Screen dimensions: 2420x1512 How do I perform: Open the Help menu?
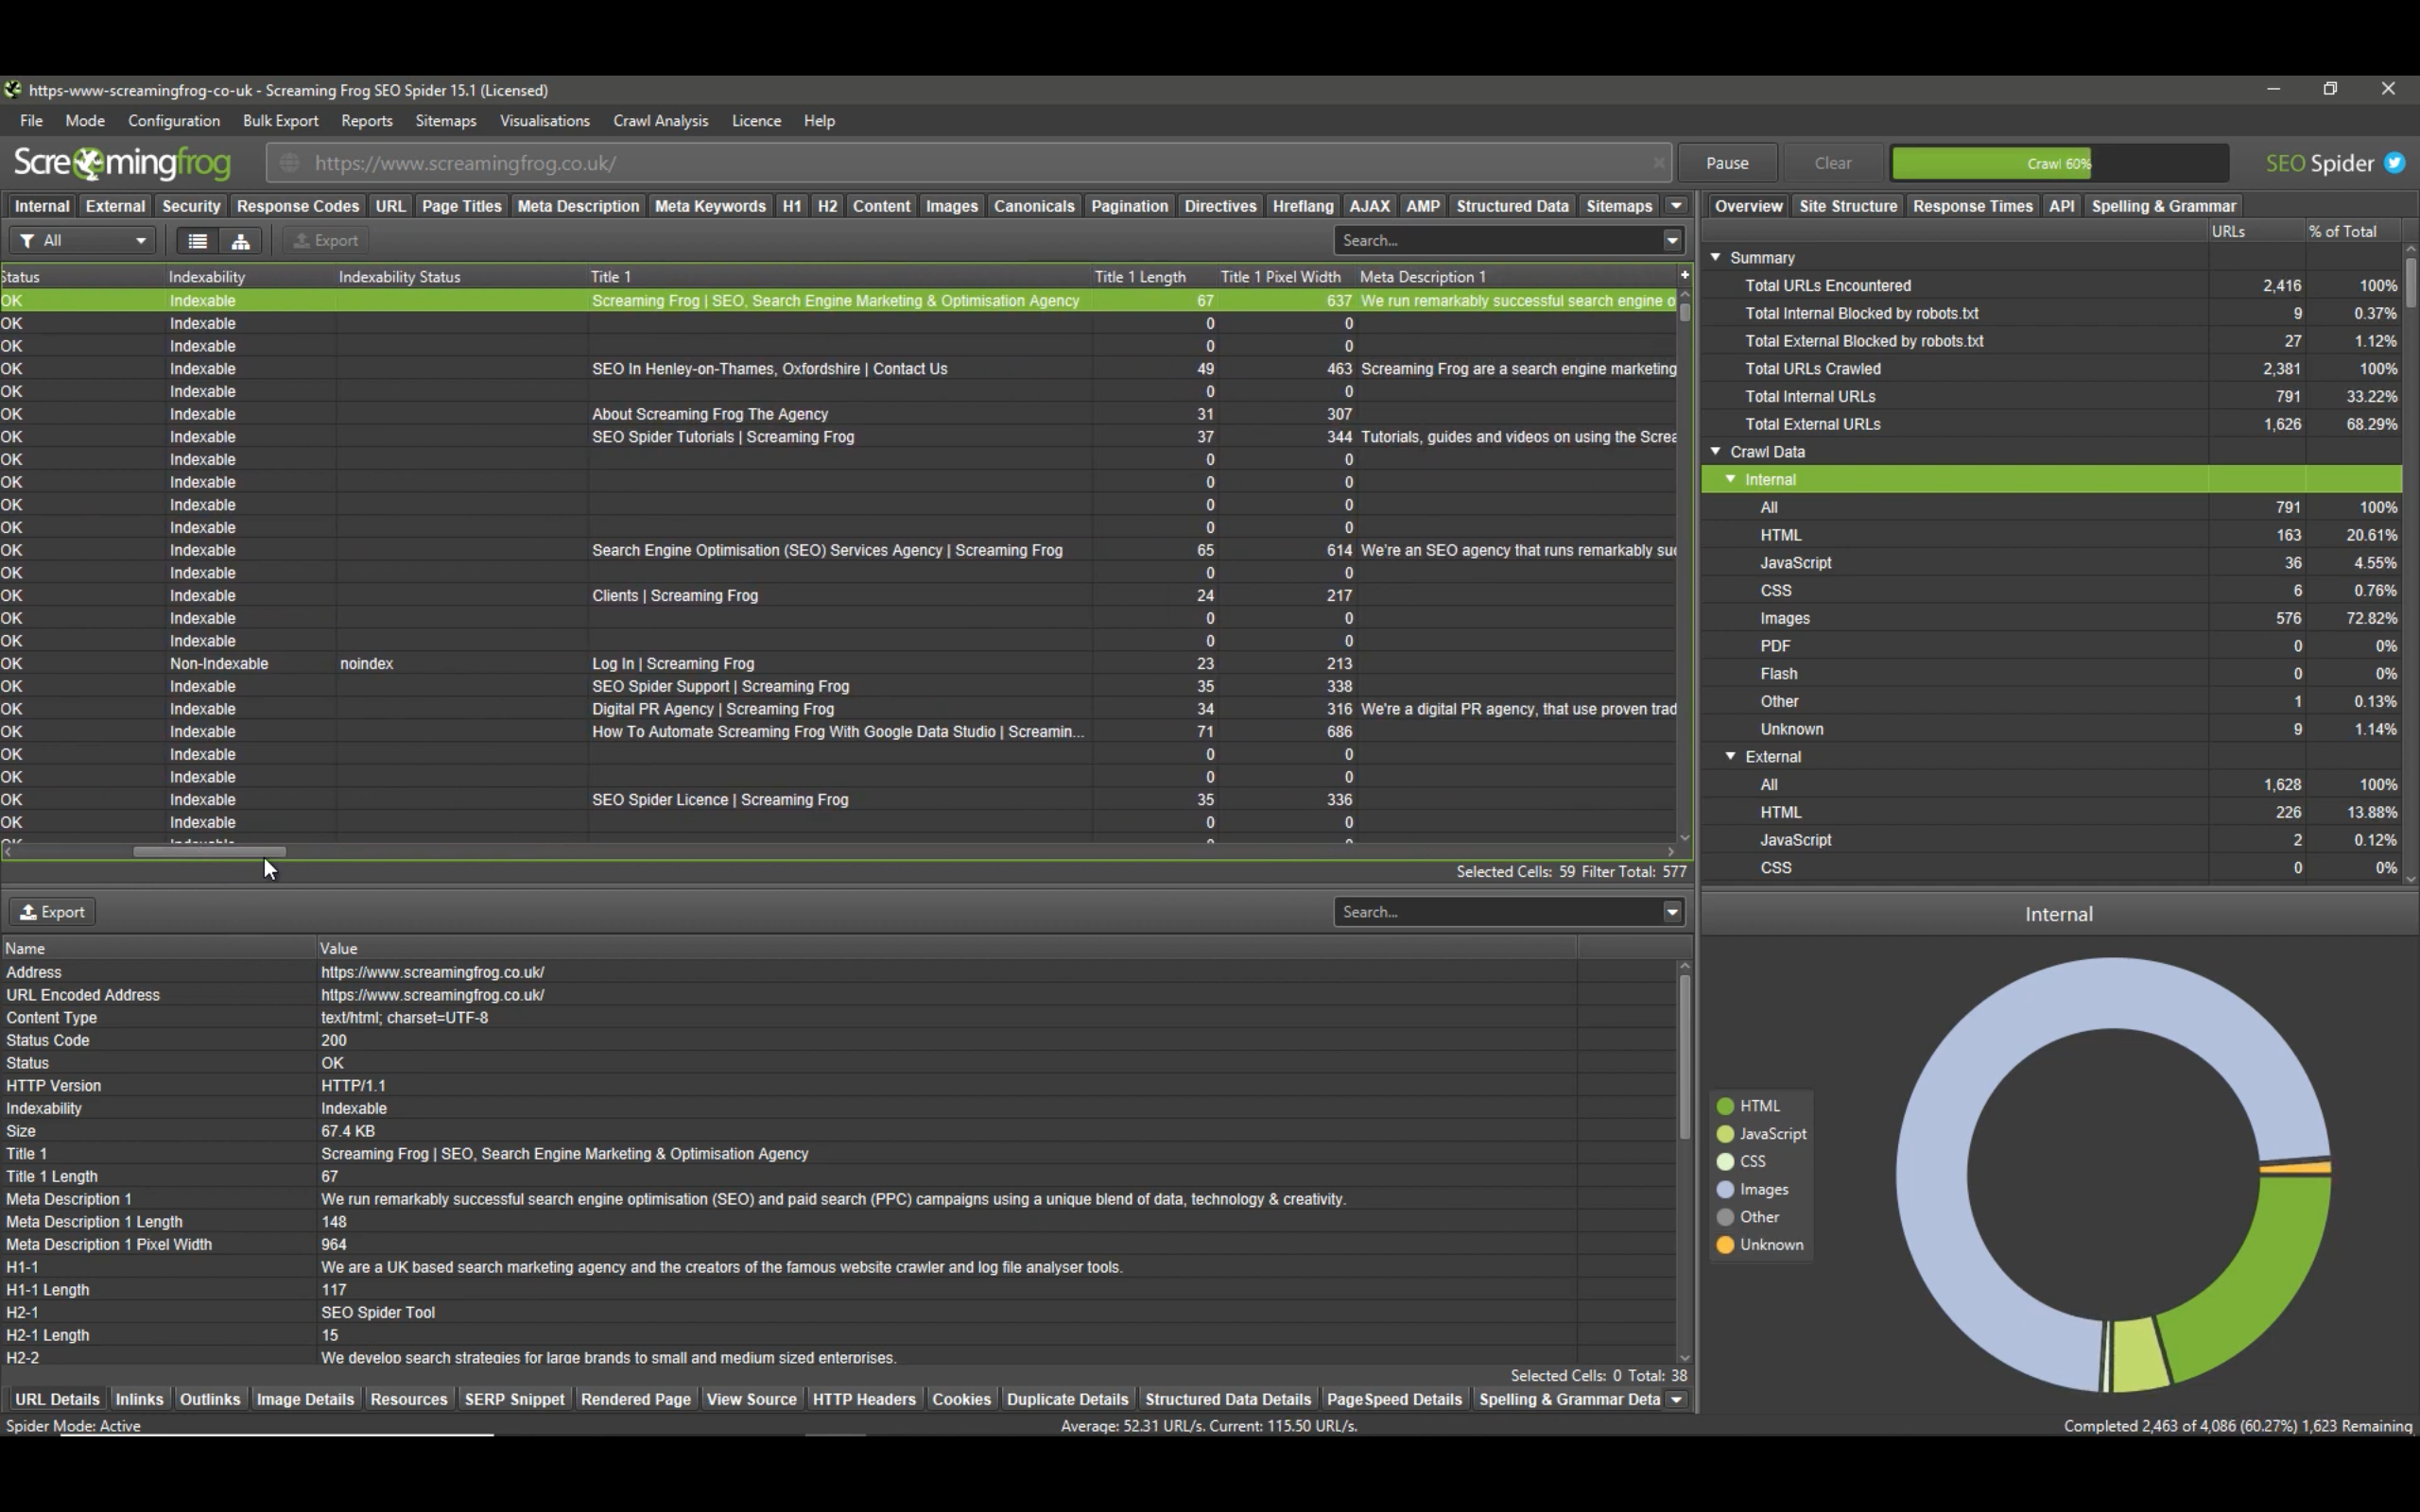click(819, 121)
